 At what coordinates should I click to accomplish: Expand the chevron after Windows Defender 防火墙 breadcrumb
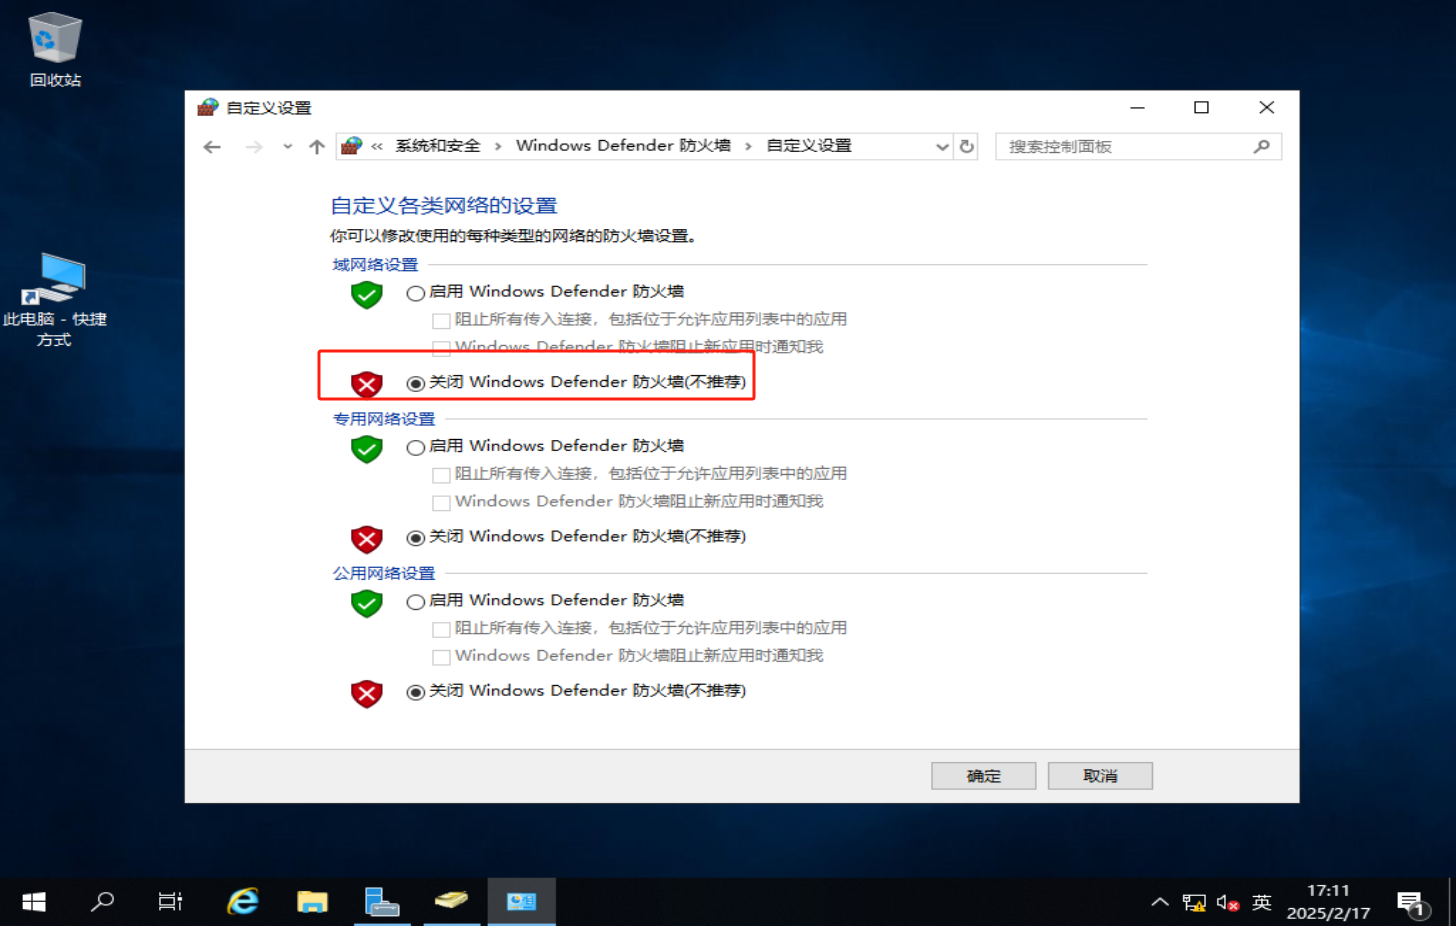coord(748,146)
